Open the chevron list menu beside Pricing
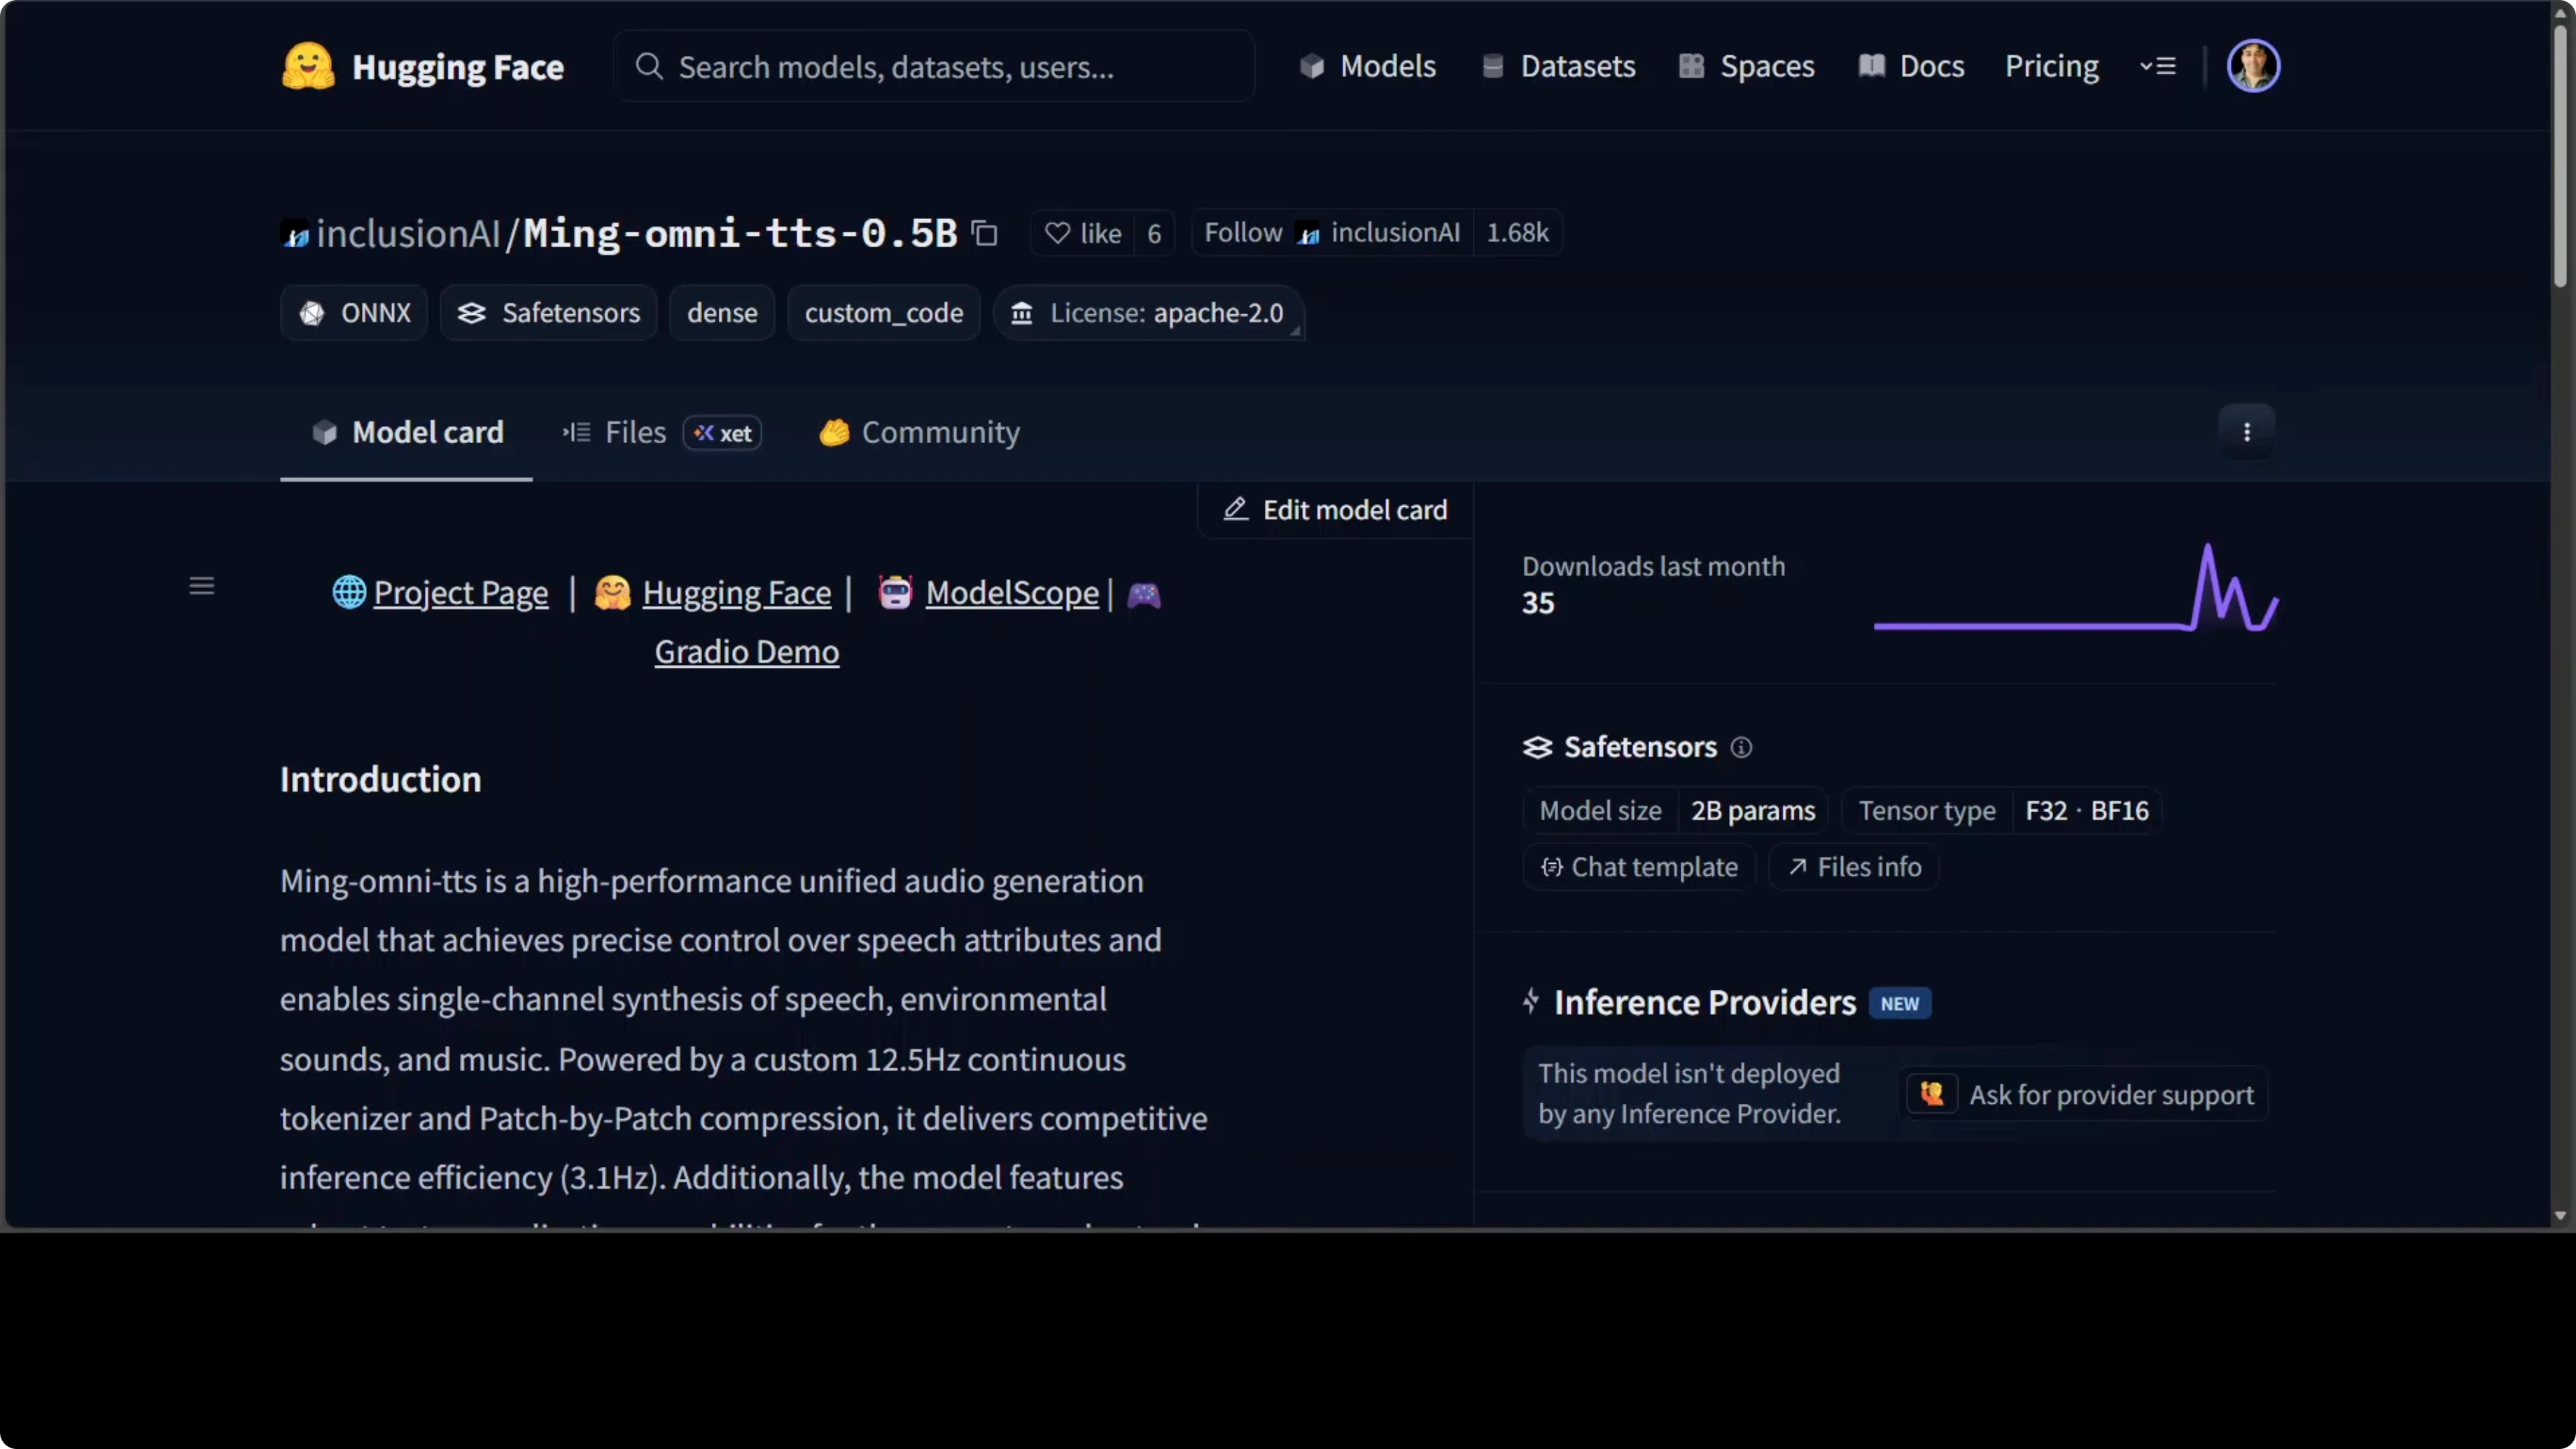The image size is (2576, 1449). click(2159, 65)
